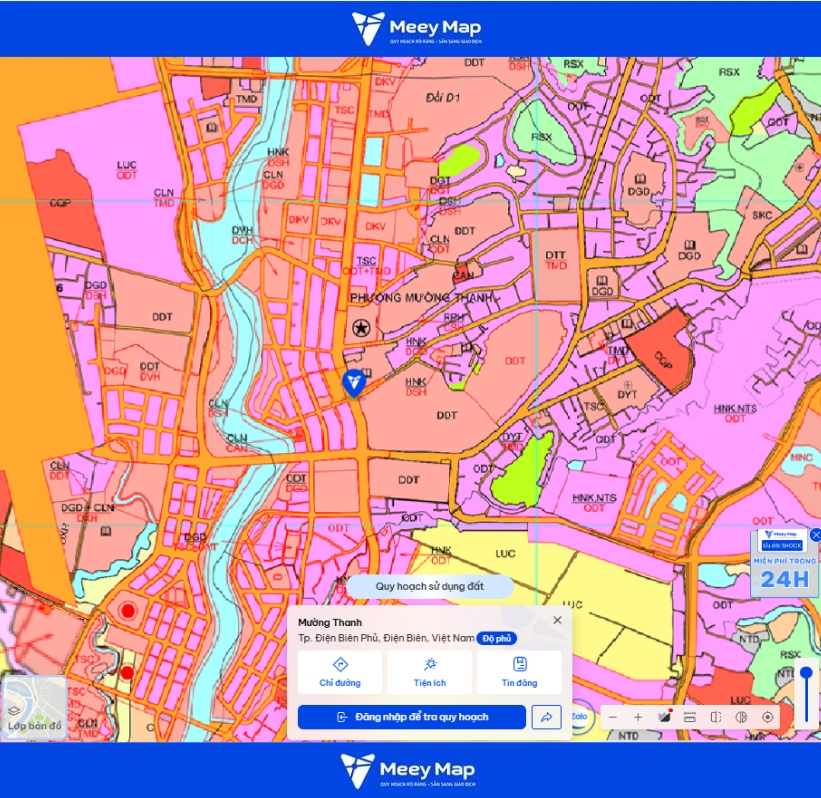
Task: Click the DYT parcel label
Action: (627, 394)
